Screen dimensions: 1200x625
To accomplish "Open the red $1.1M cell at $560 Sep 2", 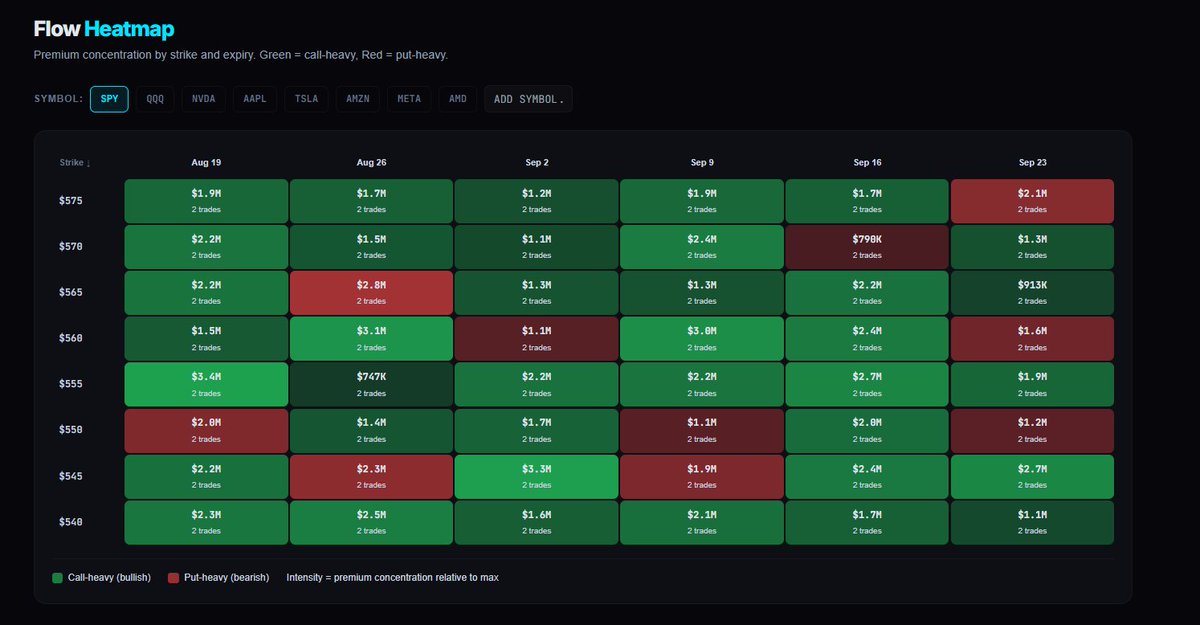I will 537,338.
